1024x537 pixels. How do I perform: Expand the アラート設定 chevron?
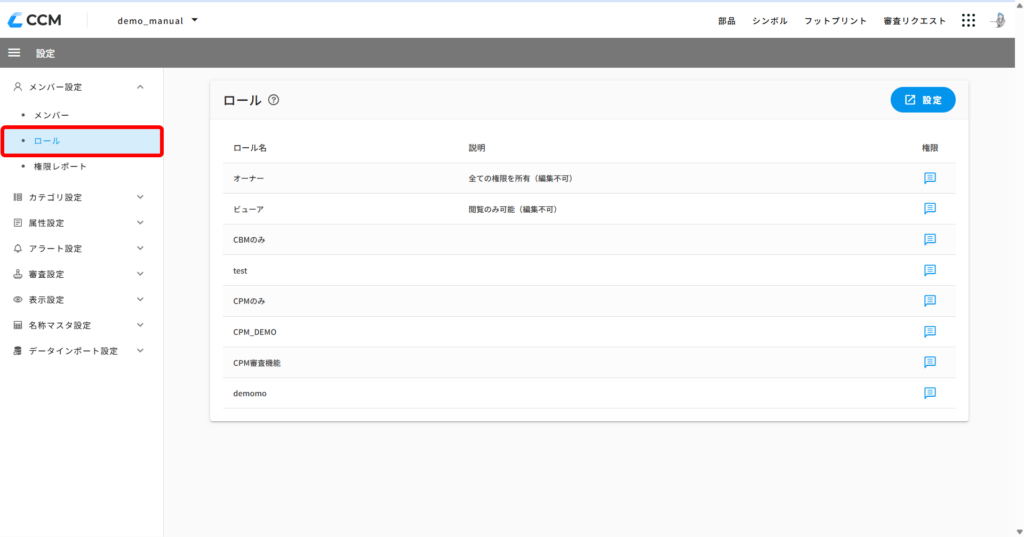(x=140, y=248)
